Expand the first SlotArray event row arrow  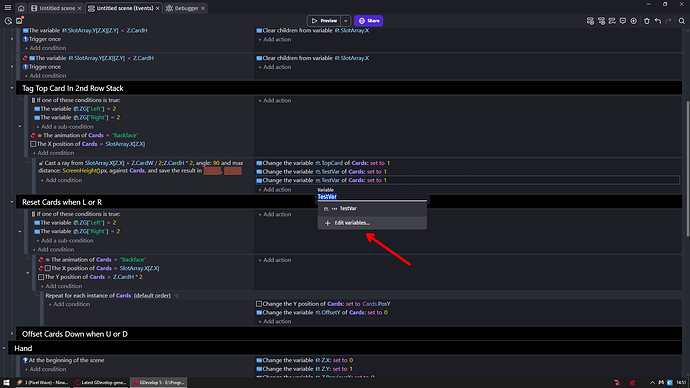pos(12,39)
